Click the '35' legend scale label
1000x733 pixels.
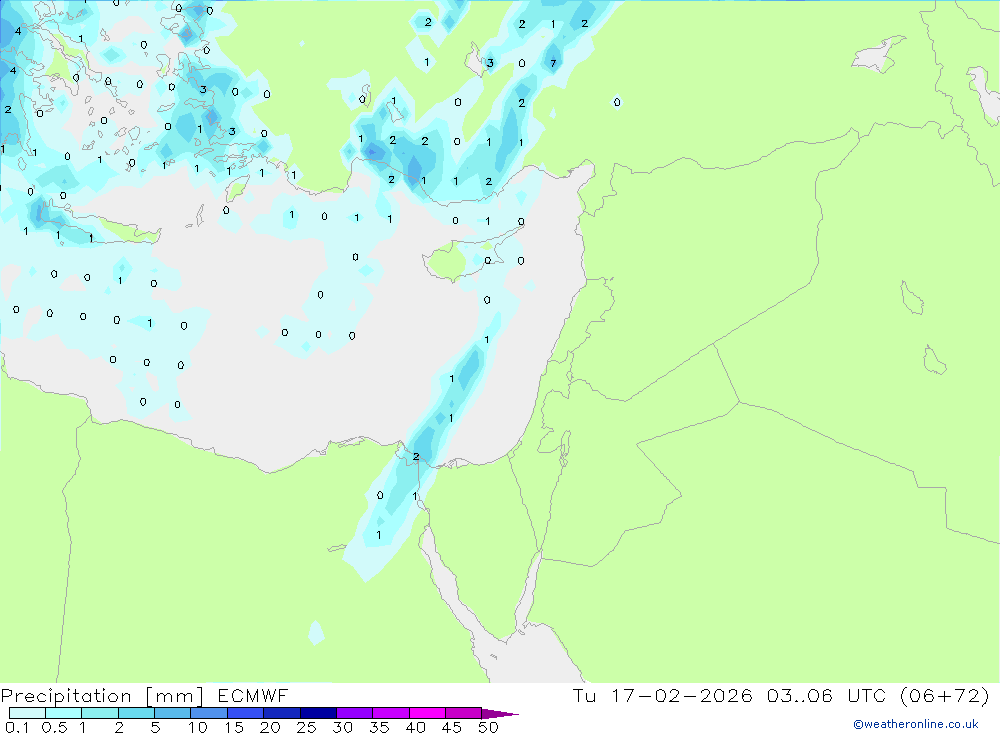[379, 727]
